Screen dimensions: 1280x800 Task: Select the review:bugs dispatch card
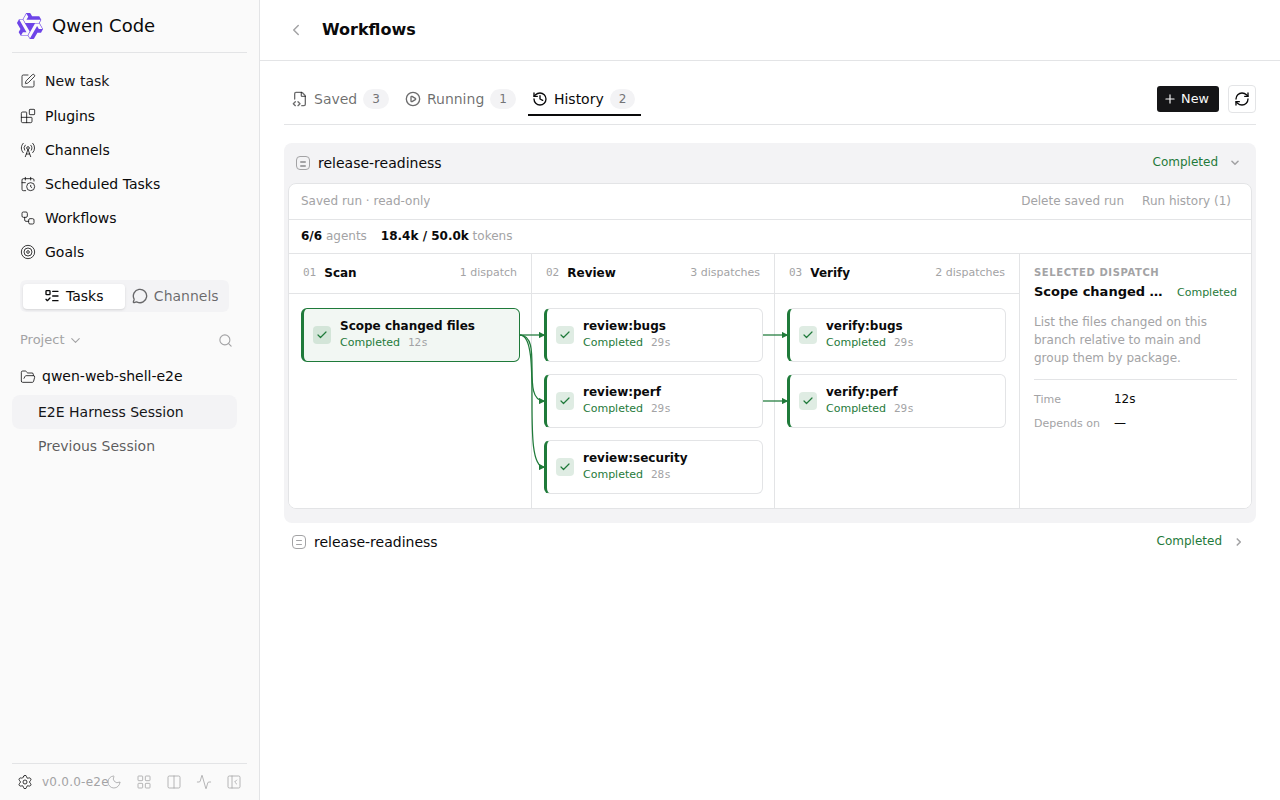(653, 335)
